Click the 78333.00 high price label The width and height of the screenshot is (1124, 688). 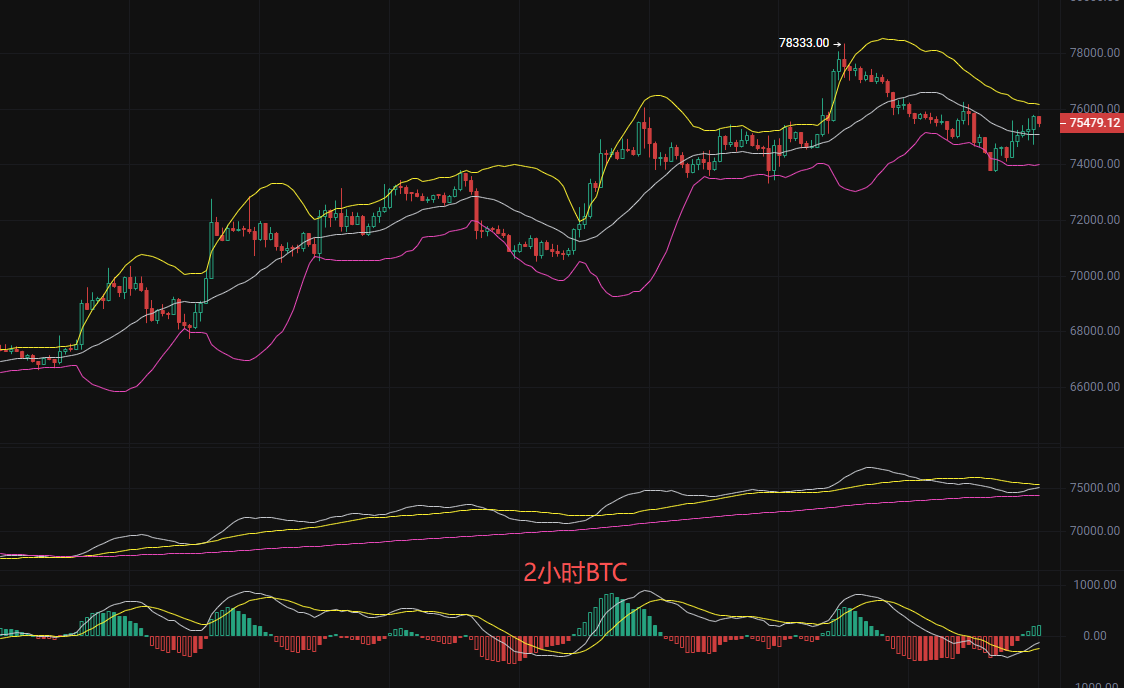[804, 43]
